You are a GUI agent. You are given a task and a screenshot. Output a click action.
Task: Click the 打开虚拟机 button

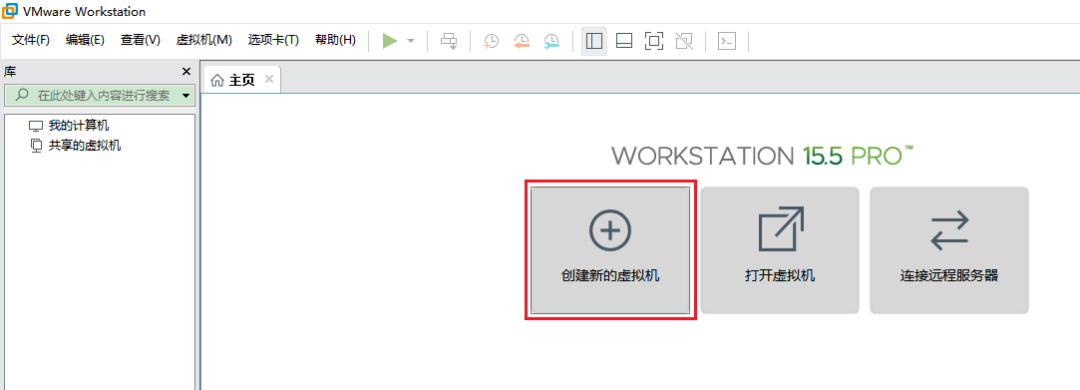coord(780,250)
